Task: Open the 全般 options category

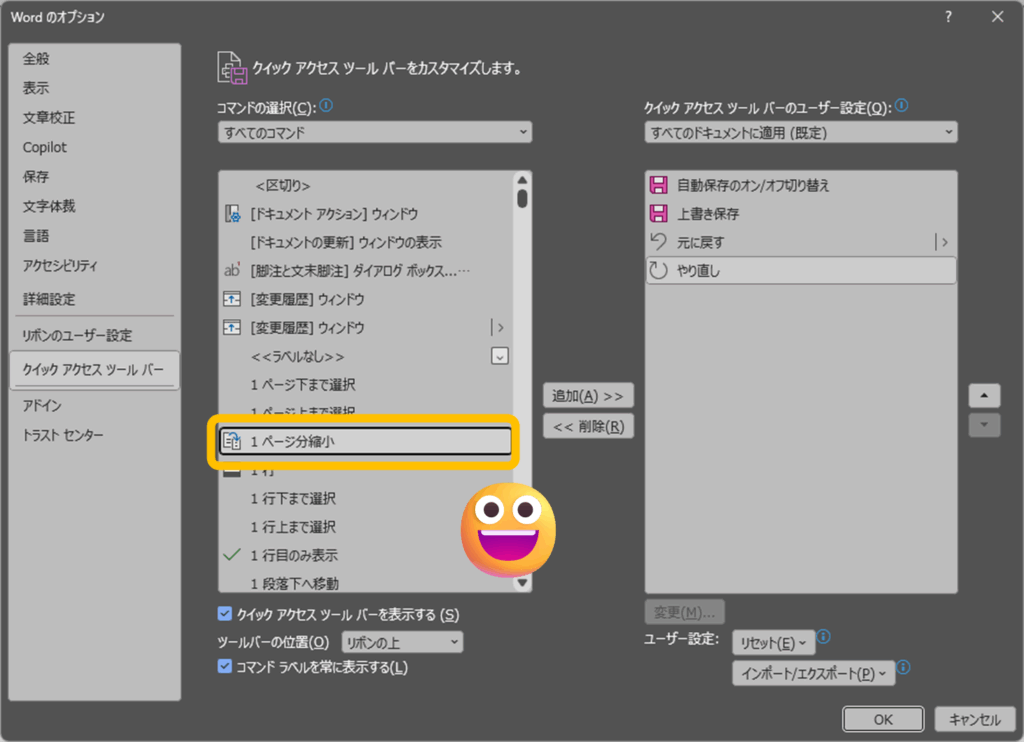Action: coord(37,59)
